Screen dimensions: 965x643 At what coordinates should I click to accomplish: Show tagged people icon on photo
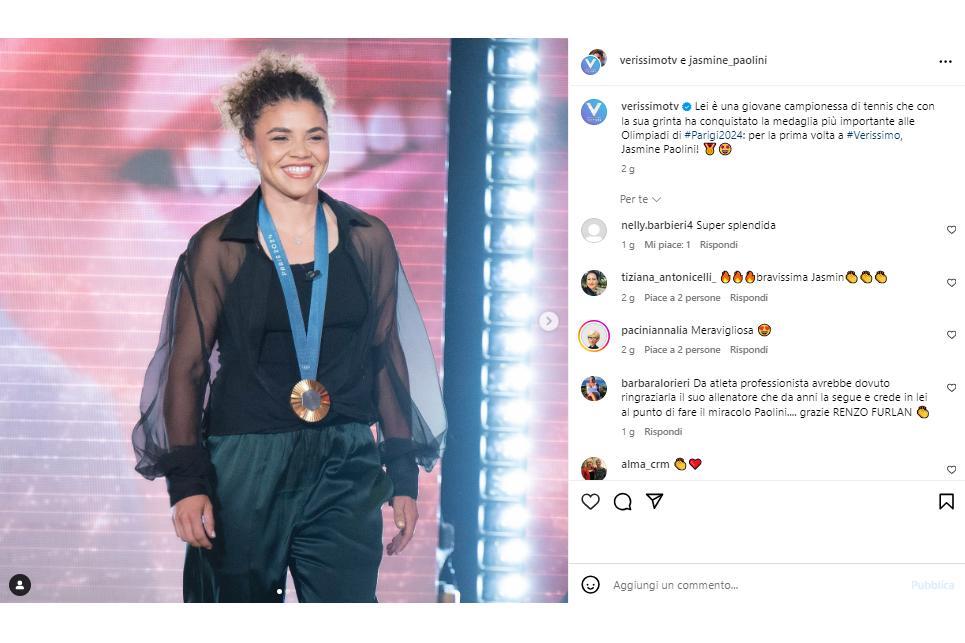point(20,585)
